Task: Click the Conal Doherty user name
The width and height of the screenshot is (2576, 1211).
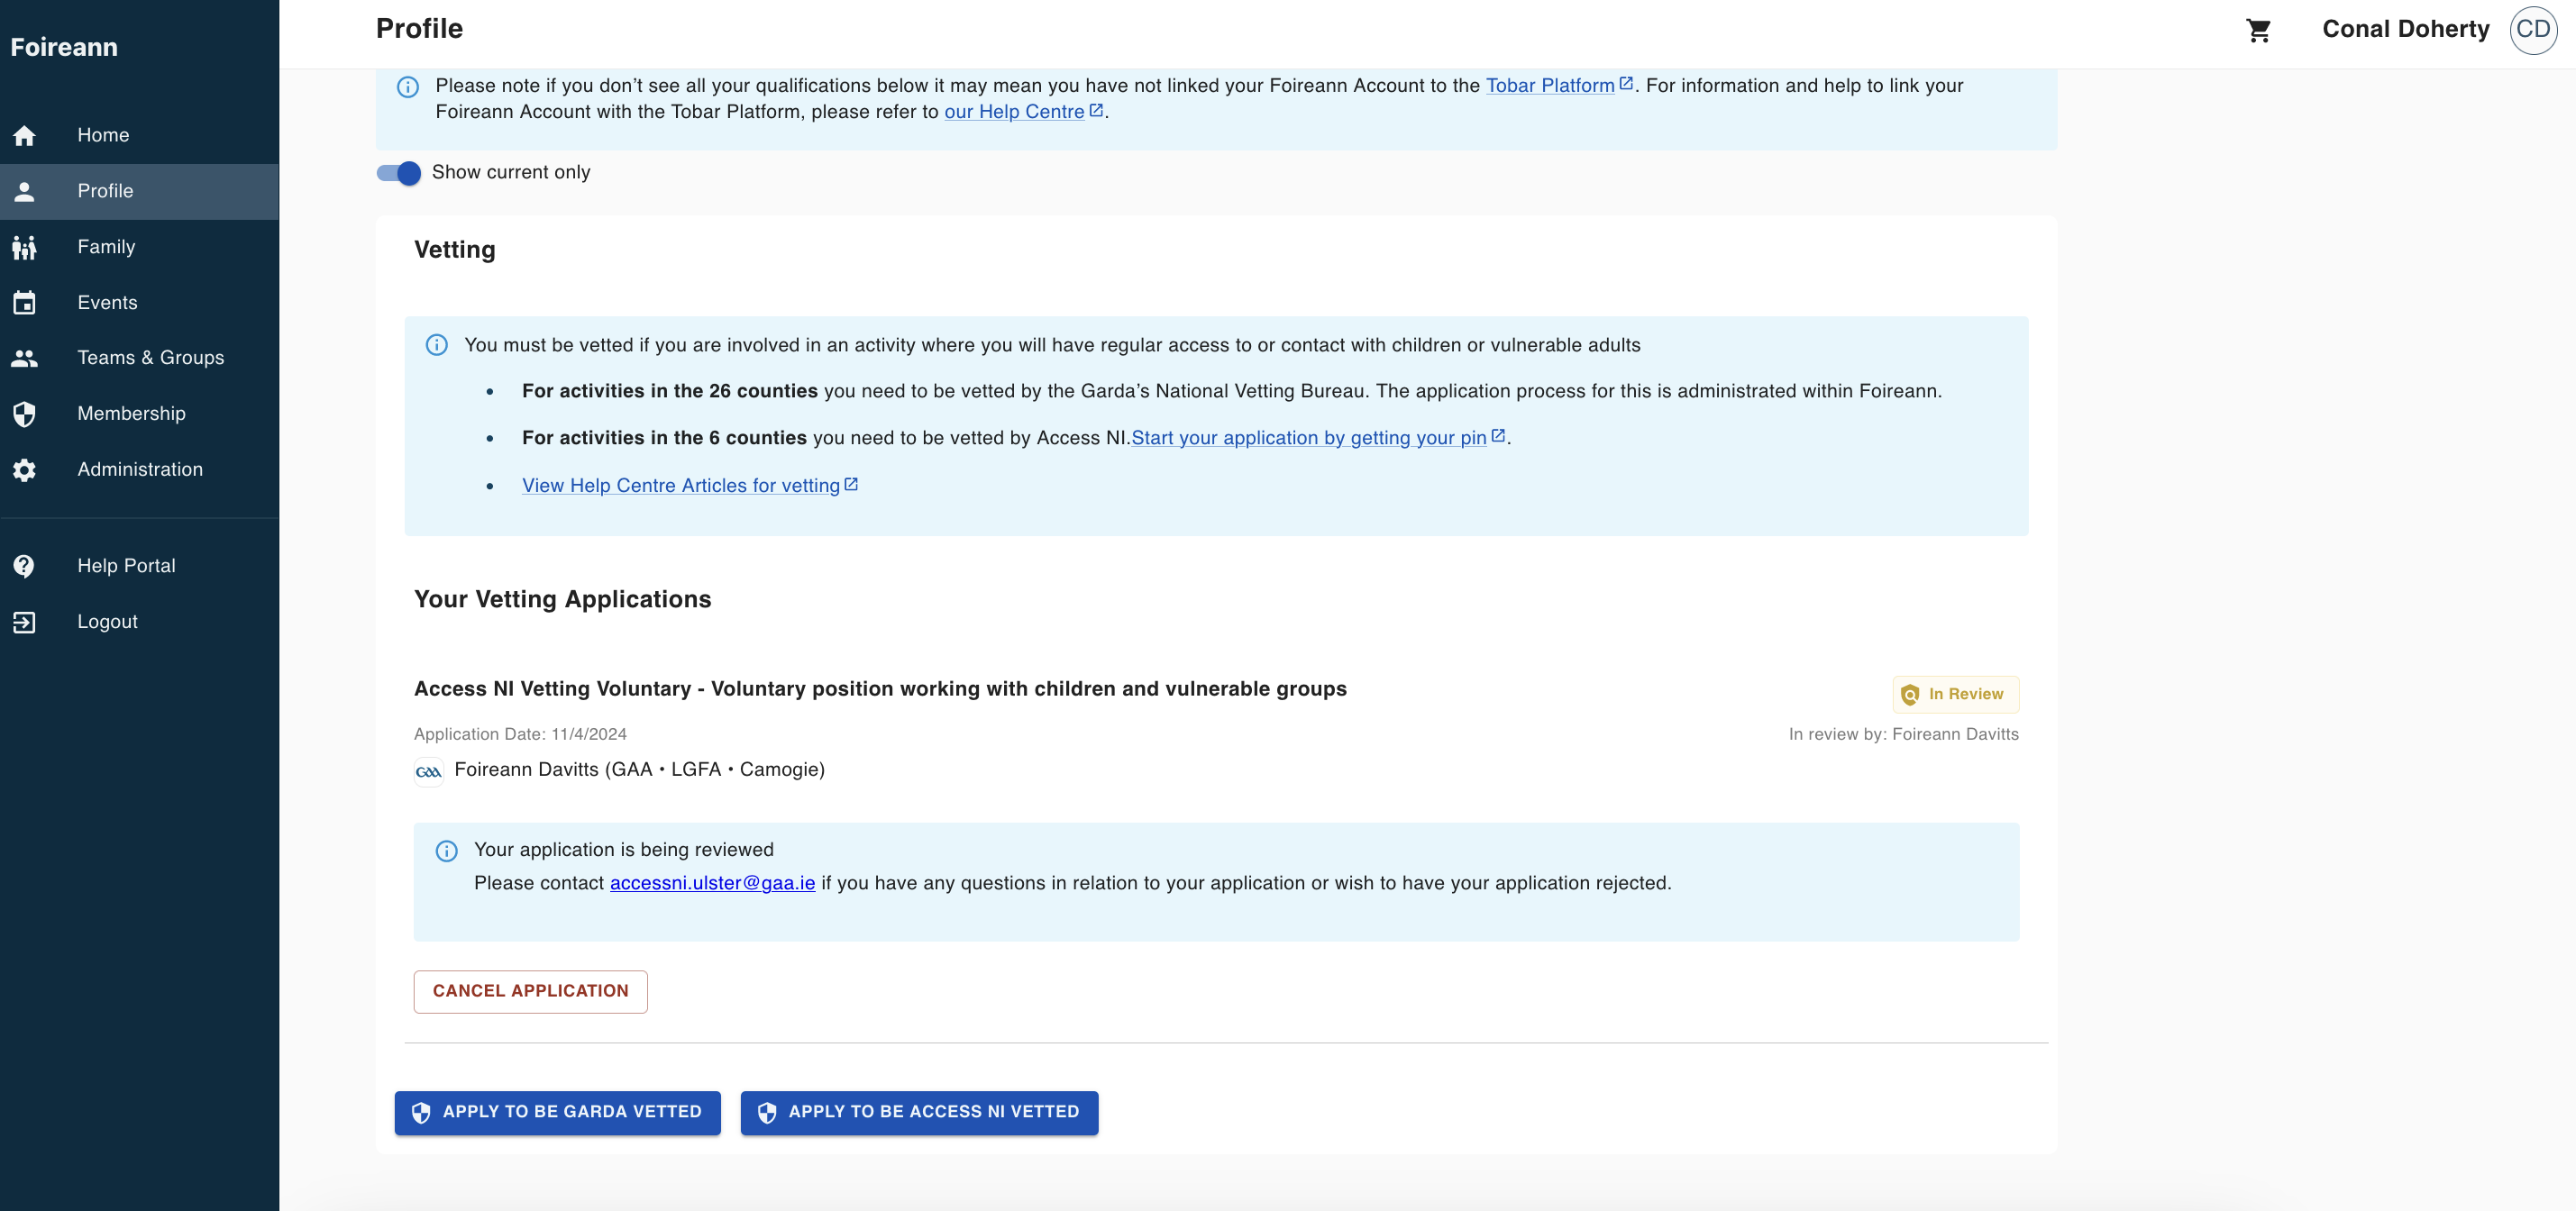Action: 2406,29
